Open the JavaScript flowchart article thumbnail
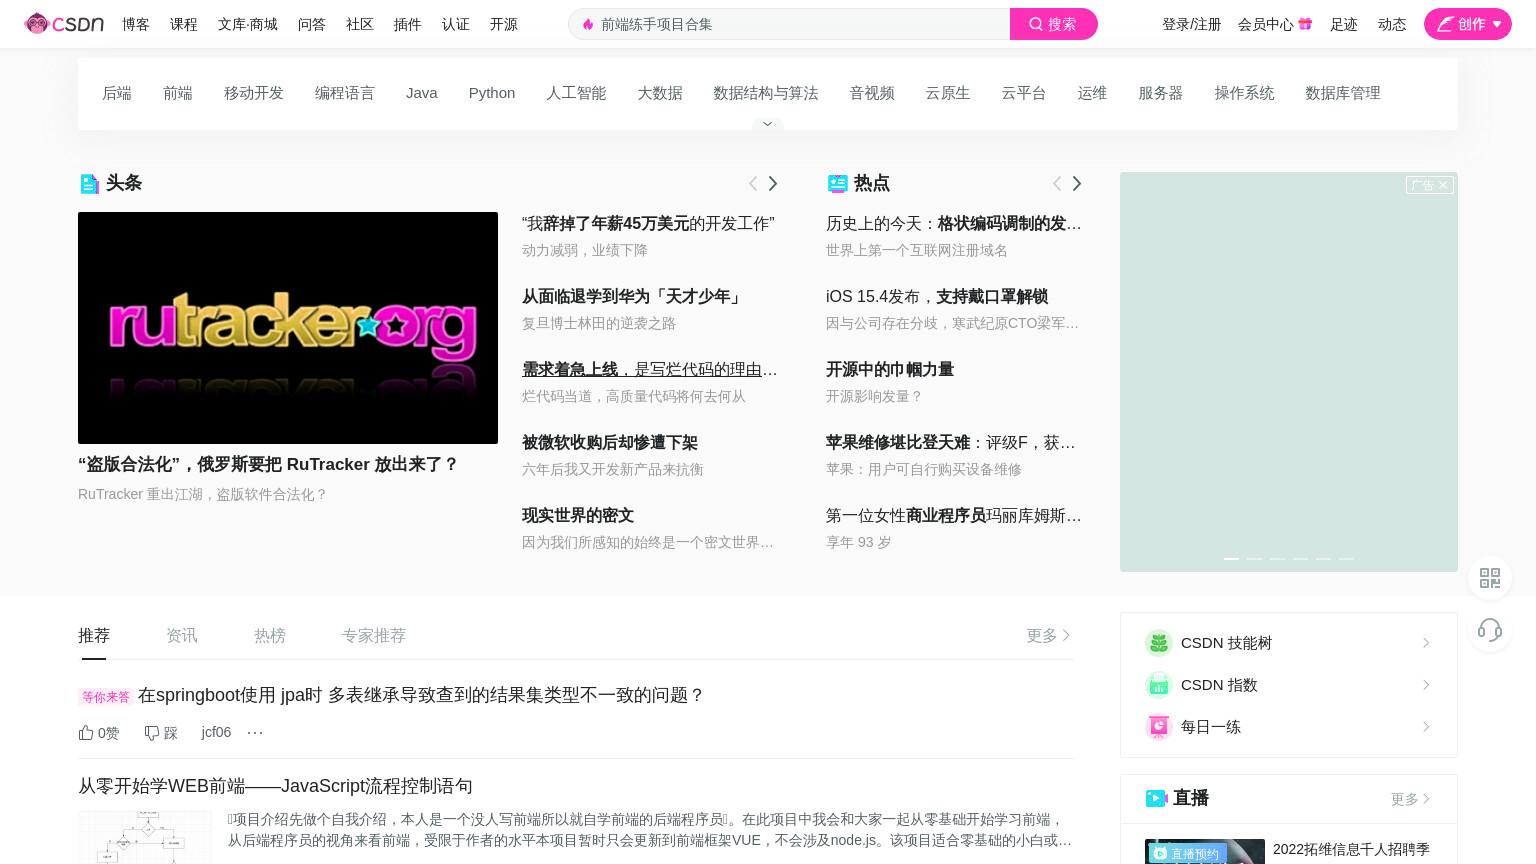Screen dimensions: 1536x864 145,837
